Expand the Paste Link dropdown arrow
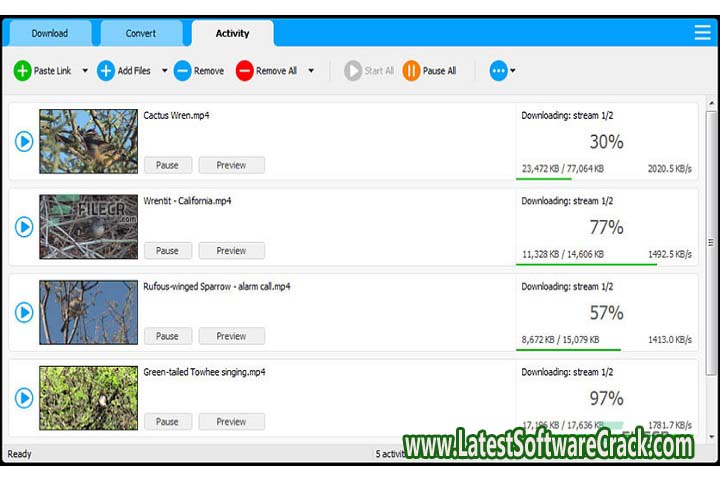The image size is (720, 480). click(85, 71)
